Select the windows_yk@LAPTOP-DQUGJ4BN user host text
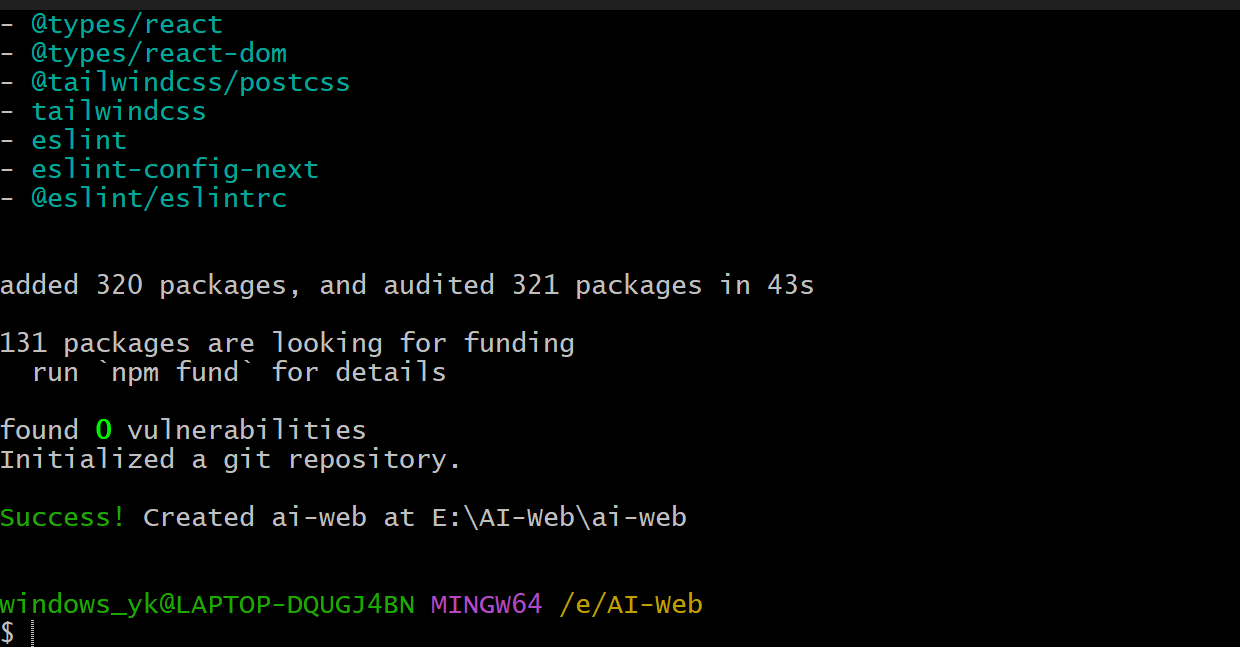The width and height of the screenshot is (1240, 647). click(207, 605)
